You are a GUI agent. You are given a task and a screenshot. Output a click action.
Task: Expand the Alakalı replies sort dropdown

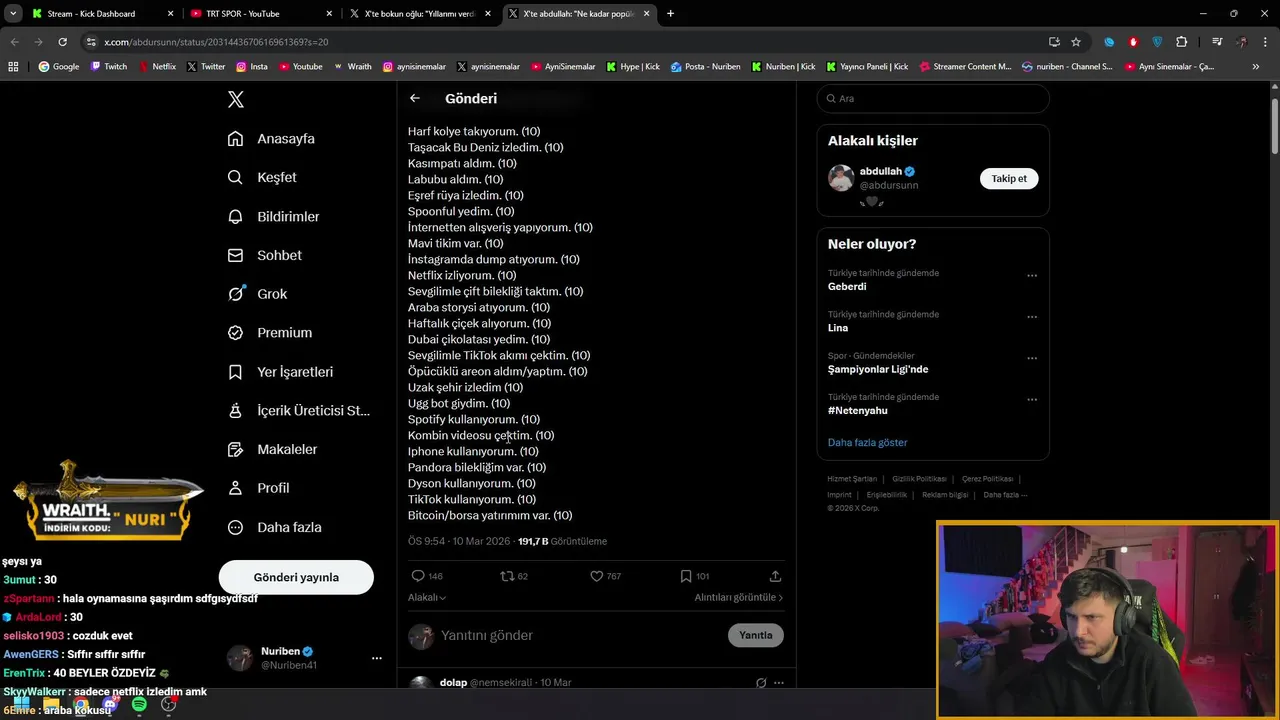(x=427, y=597)
